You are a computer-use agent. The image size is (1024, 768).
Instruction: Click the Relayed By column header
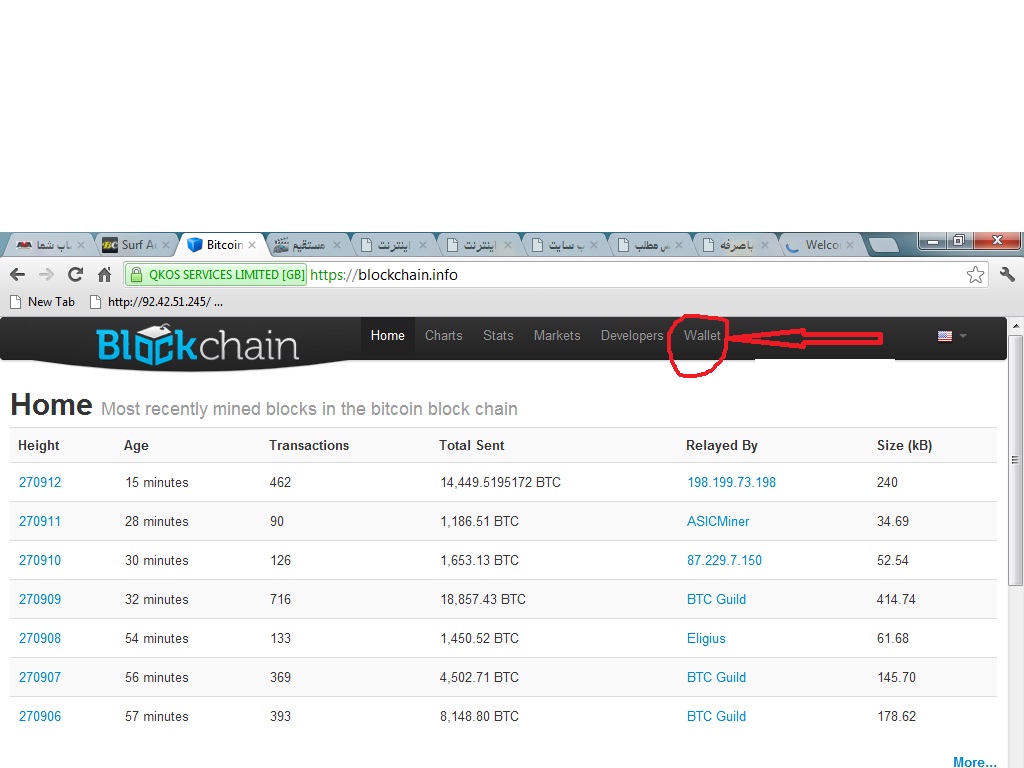(722, 445)
